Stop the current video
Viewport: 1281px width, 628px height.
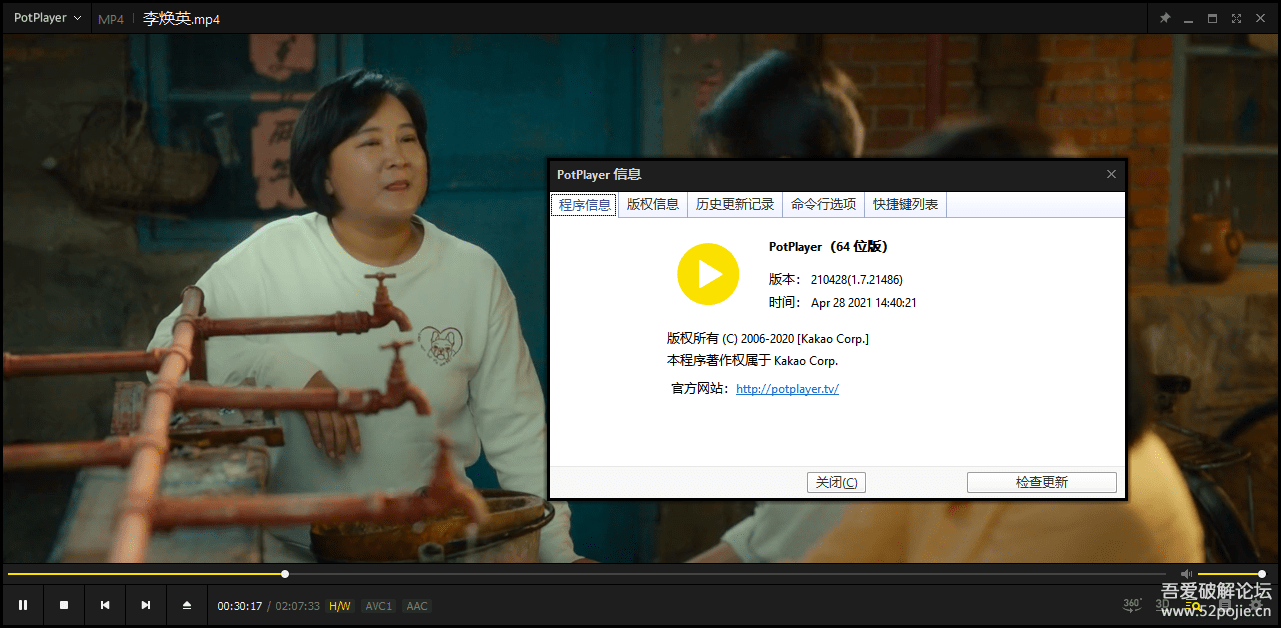pyautogui.click(x=63, y=605)
